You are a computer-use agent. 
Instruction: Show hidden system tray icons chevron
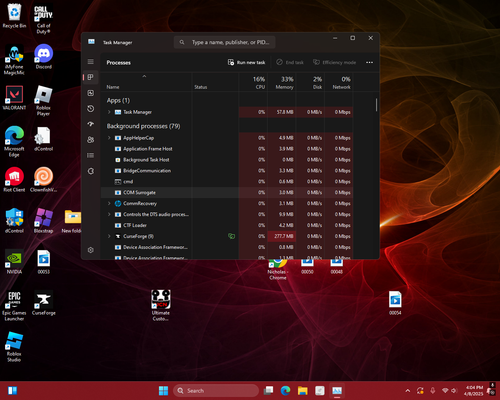click(408, 391)
